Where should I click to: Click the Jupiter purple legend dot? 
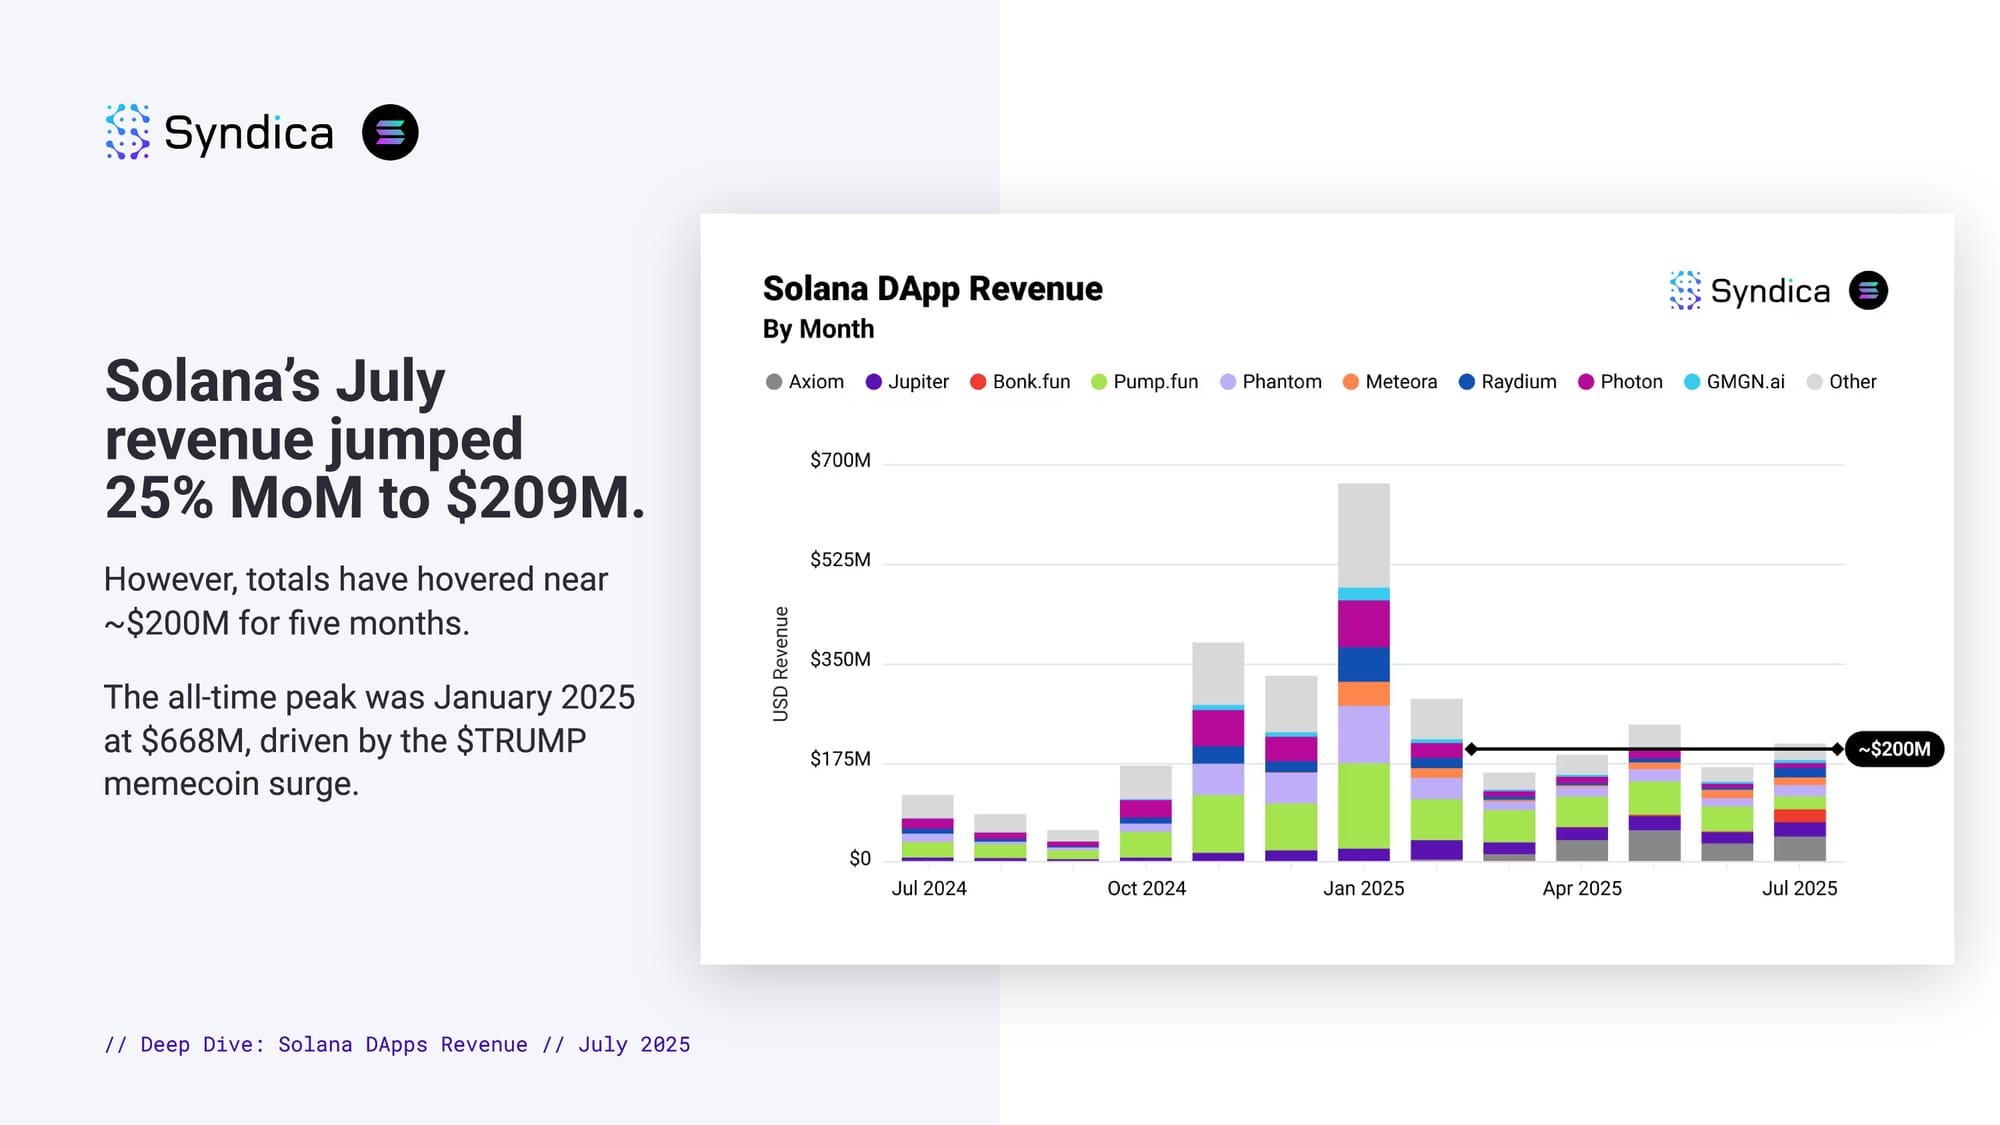(x=873, y=382)
